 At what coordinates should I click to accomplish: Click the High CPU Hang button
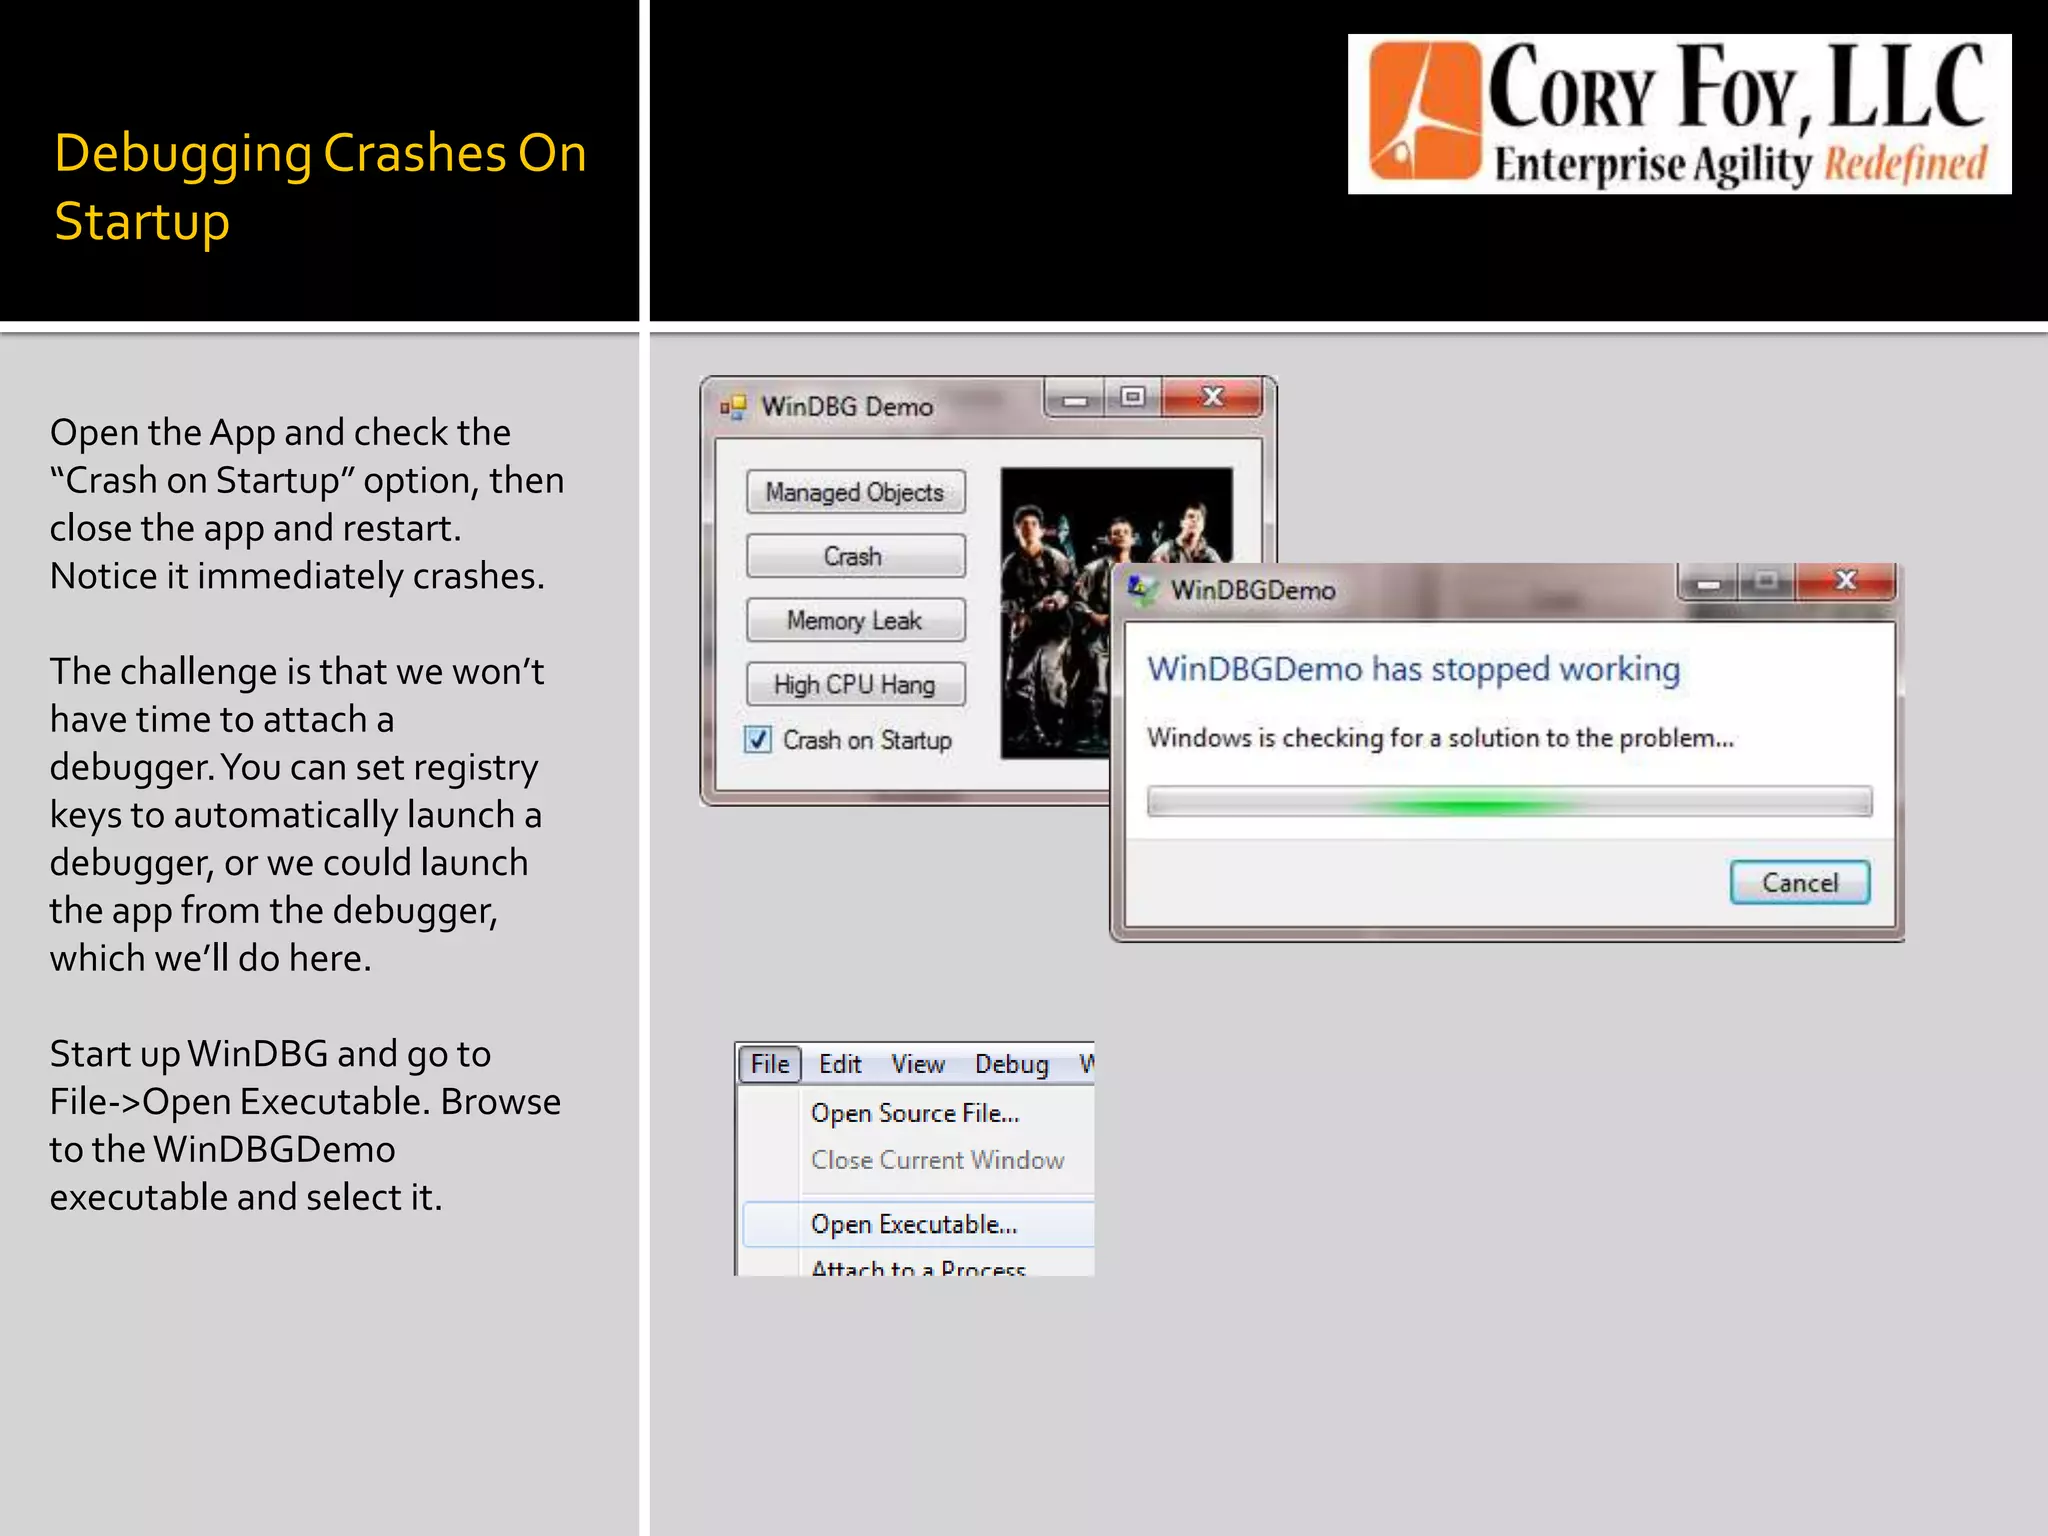click(855, 684)
